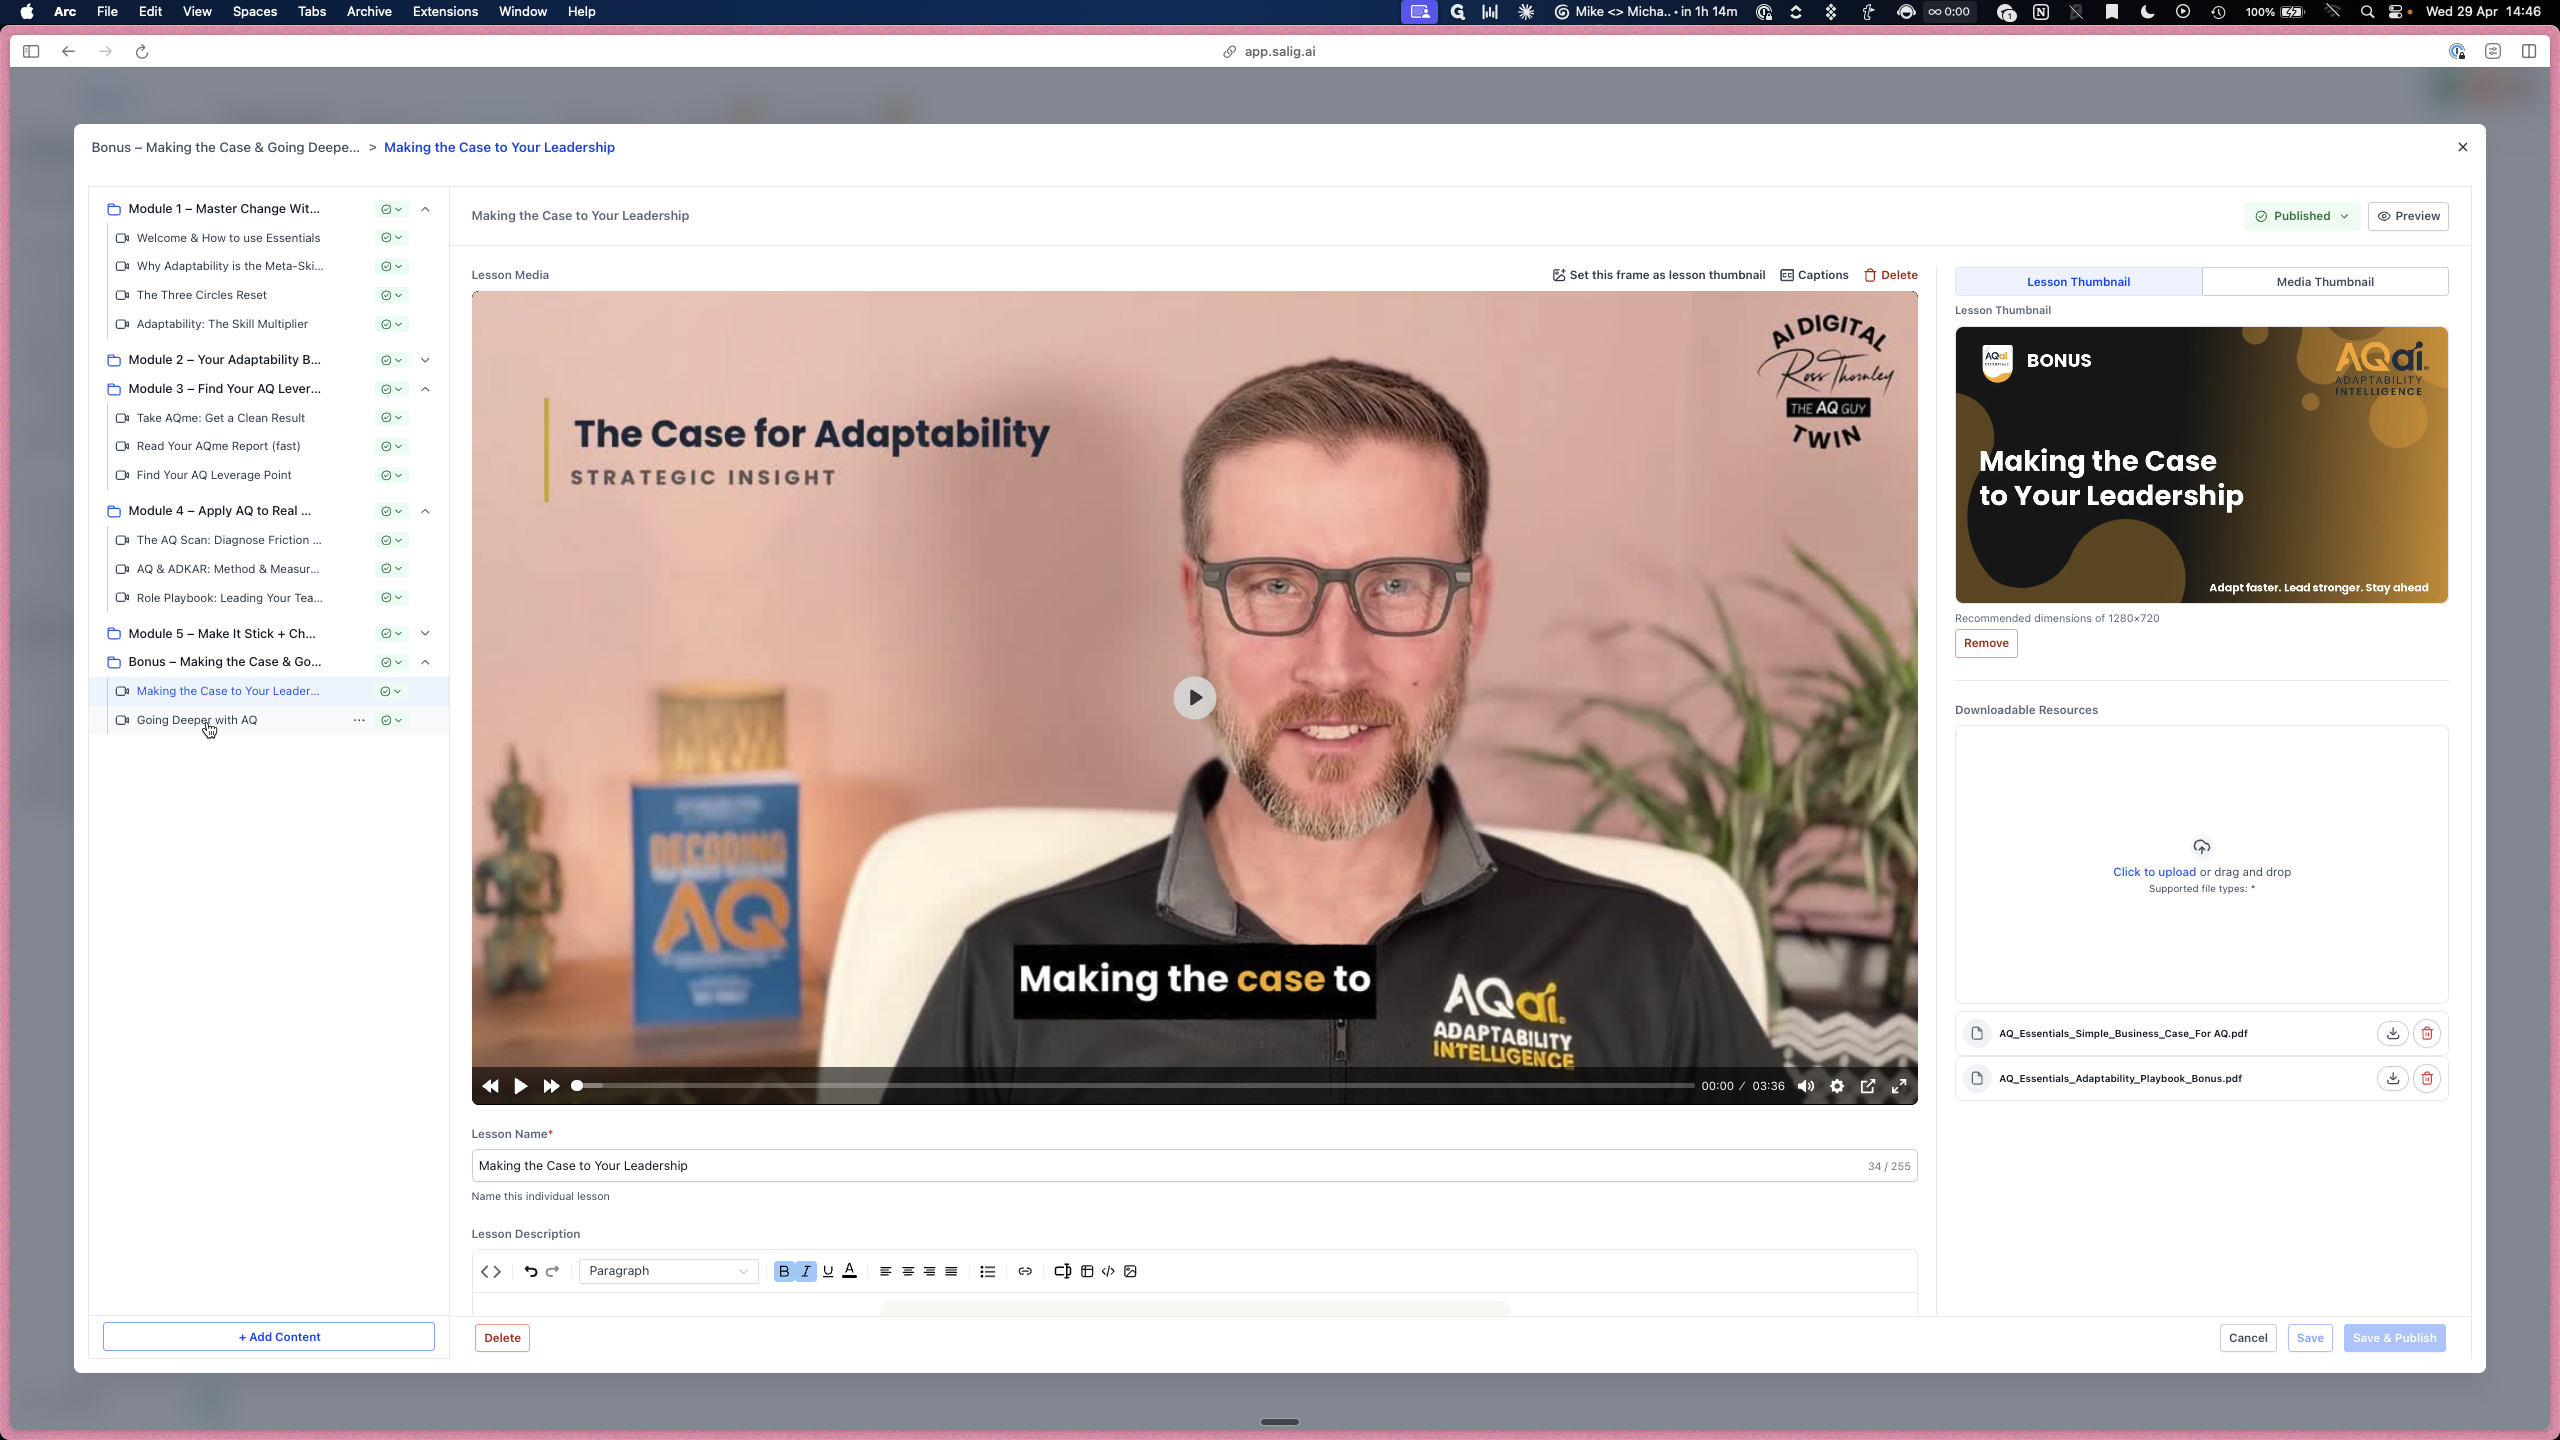This screenshot has width=2560, height=1440.
Task: Open status dropdown for Adaptability: The Skill Multiplier
Action: point(391,324)
